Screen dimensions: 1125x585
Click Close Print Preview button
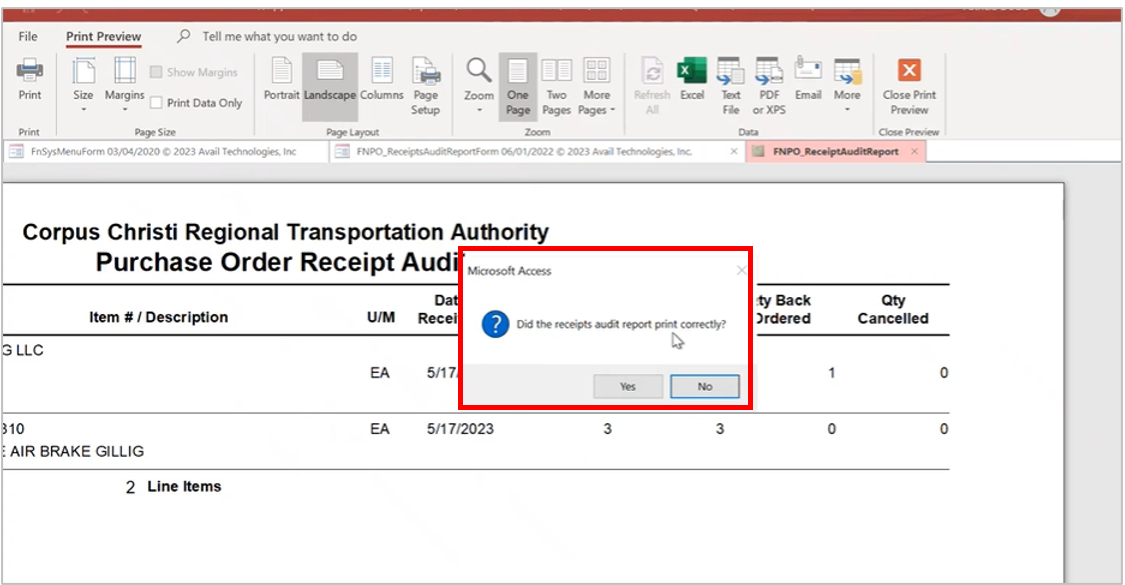pos(909,86)
